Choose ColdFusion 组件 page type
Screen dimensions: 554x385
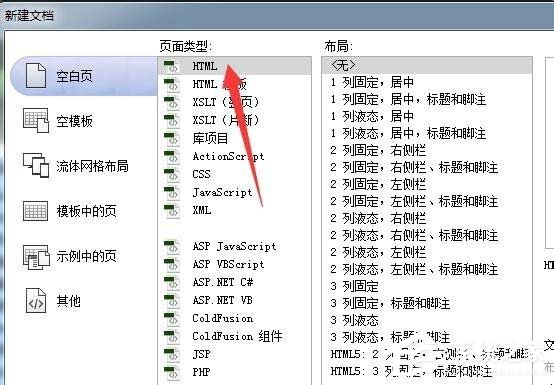[x=237, y=336]
